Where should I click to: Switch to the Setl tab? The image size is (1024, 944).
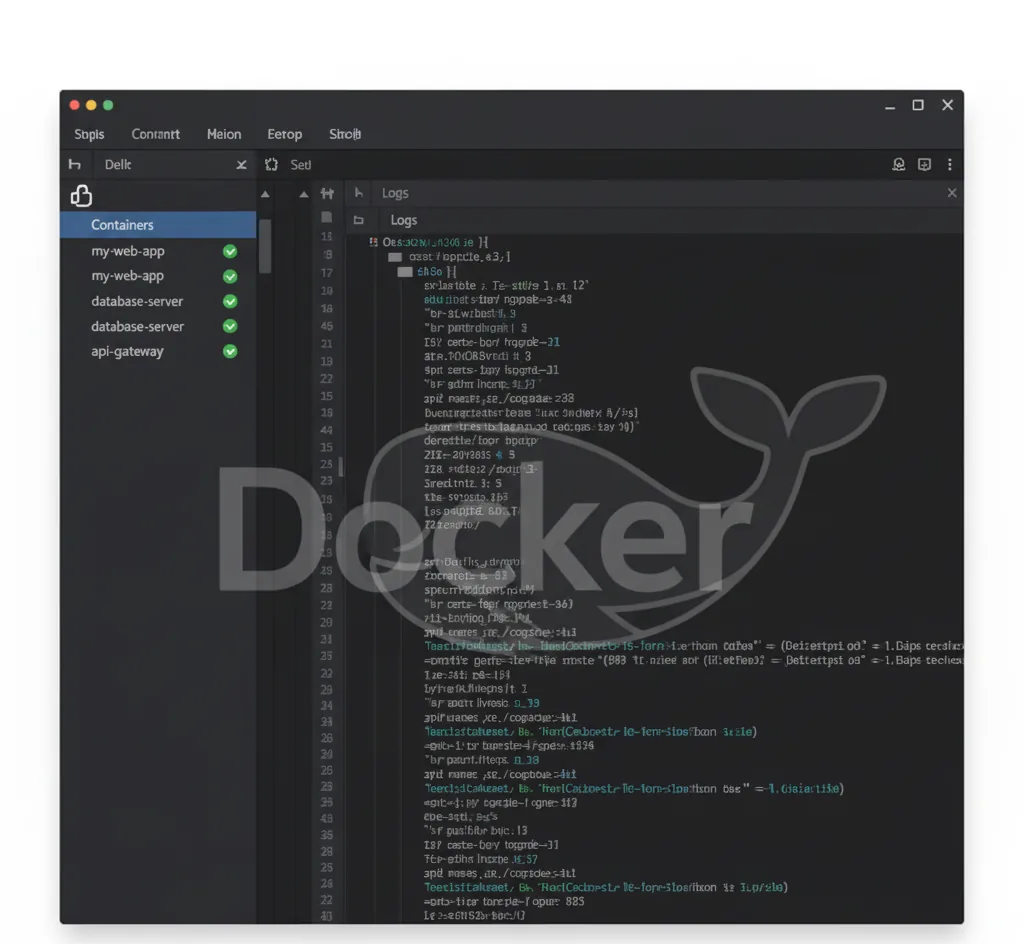pyautogui.click(x=300, y=165)
